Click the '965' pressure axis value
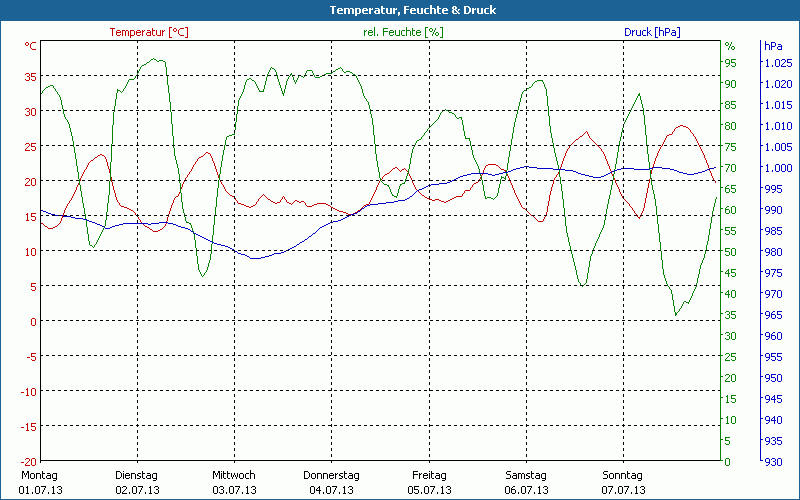Image resolution: width=800 pixels, height=500 pixels. 773,315
